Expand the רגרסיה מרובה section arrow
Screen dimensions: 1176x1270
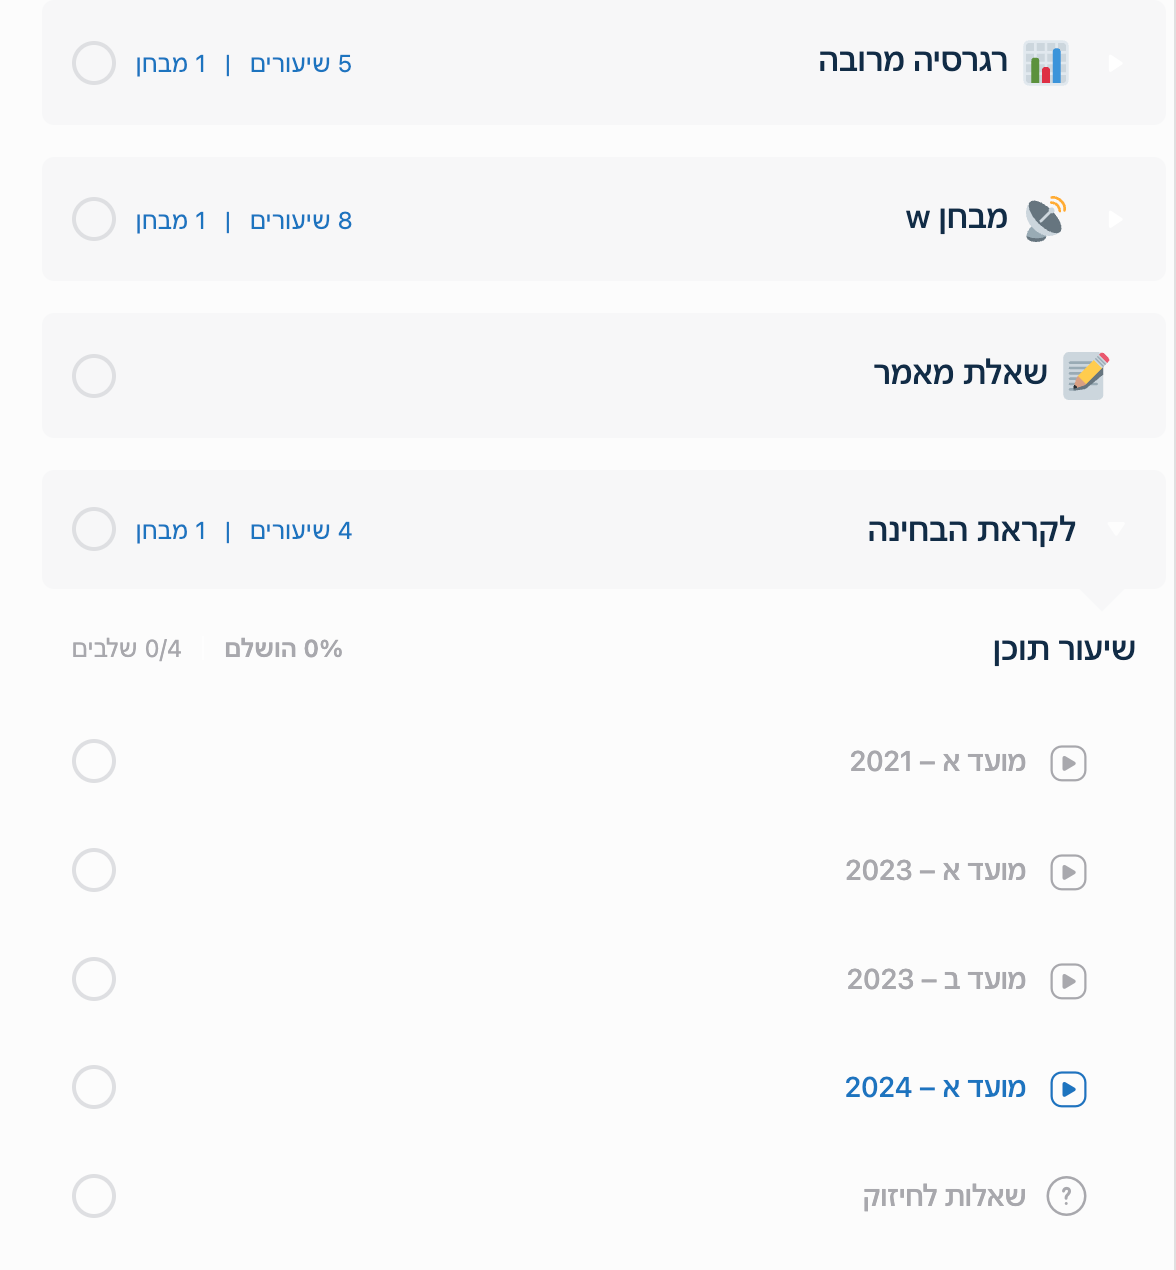coord(1116,63)
